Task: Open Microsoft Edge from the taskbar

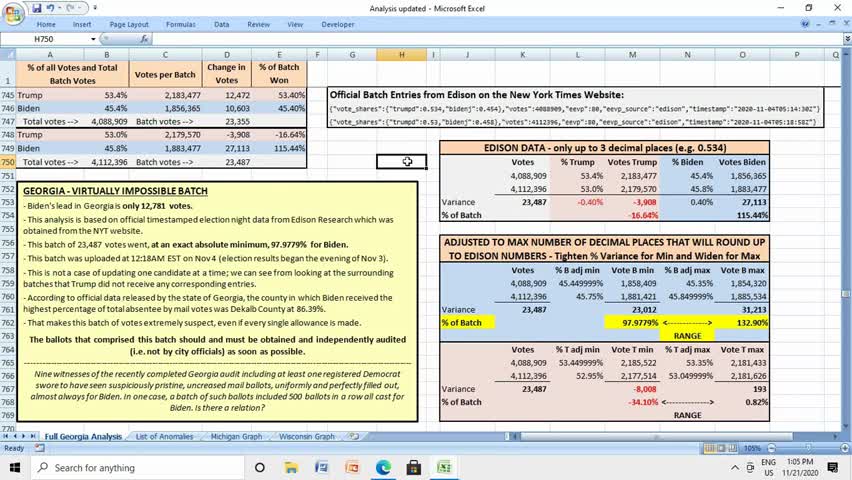Action: [383, 467]
